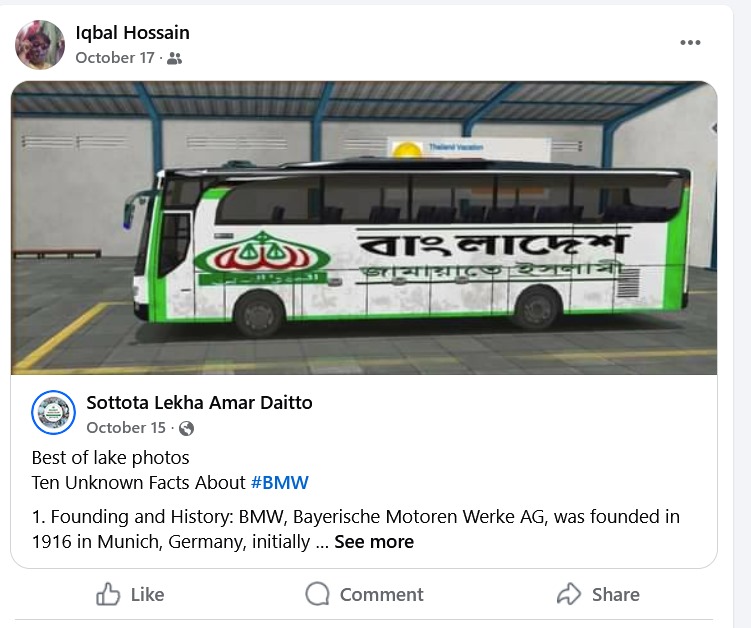Open the bus image in the shared post

(x=364, y=228)
